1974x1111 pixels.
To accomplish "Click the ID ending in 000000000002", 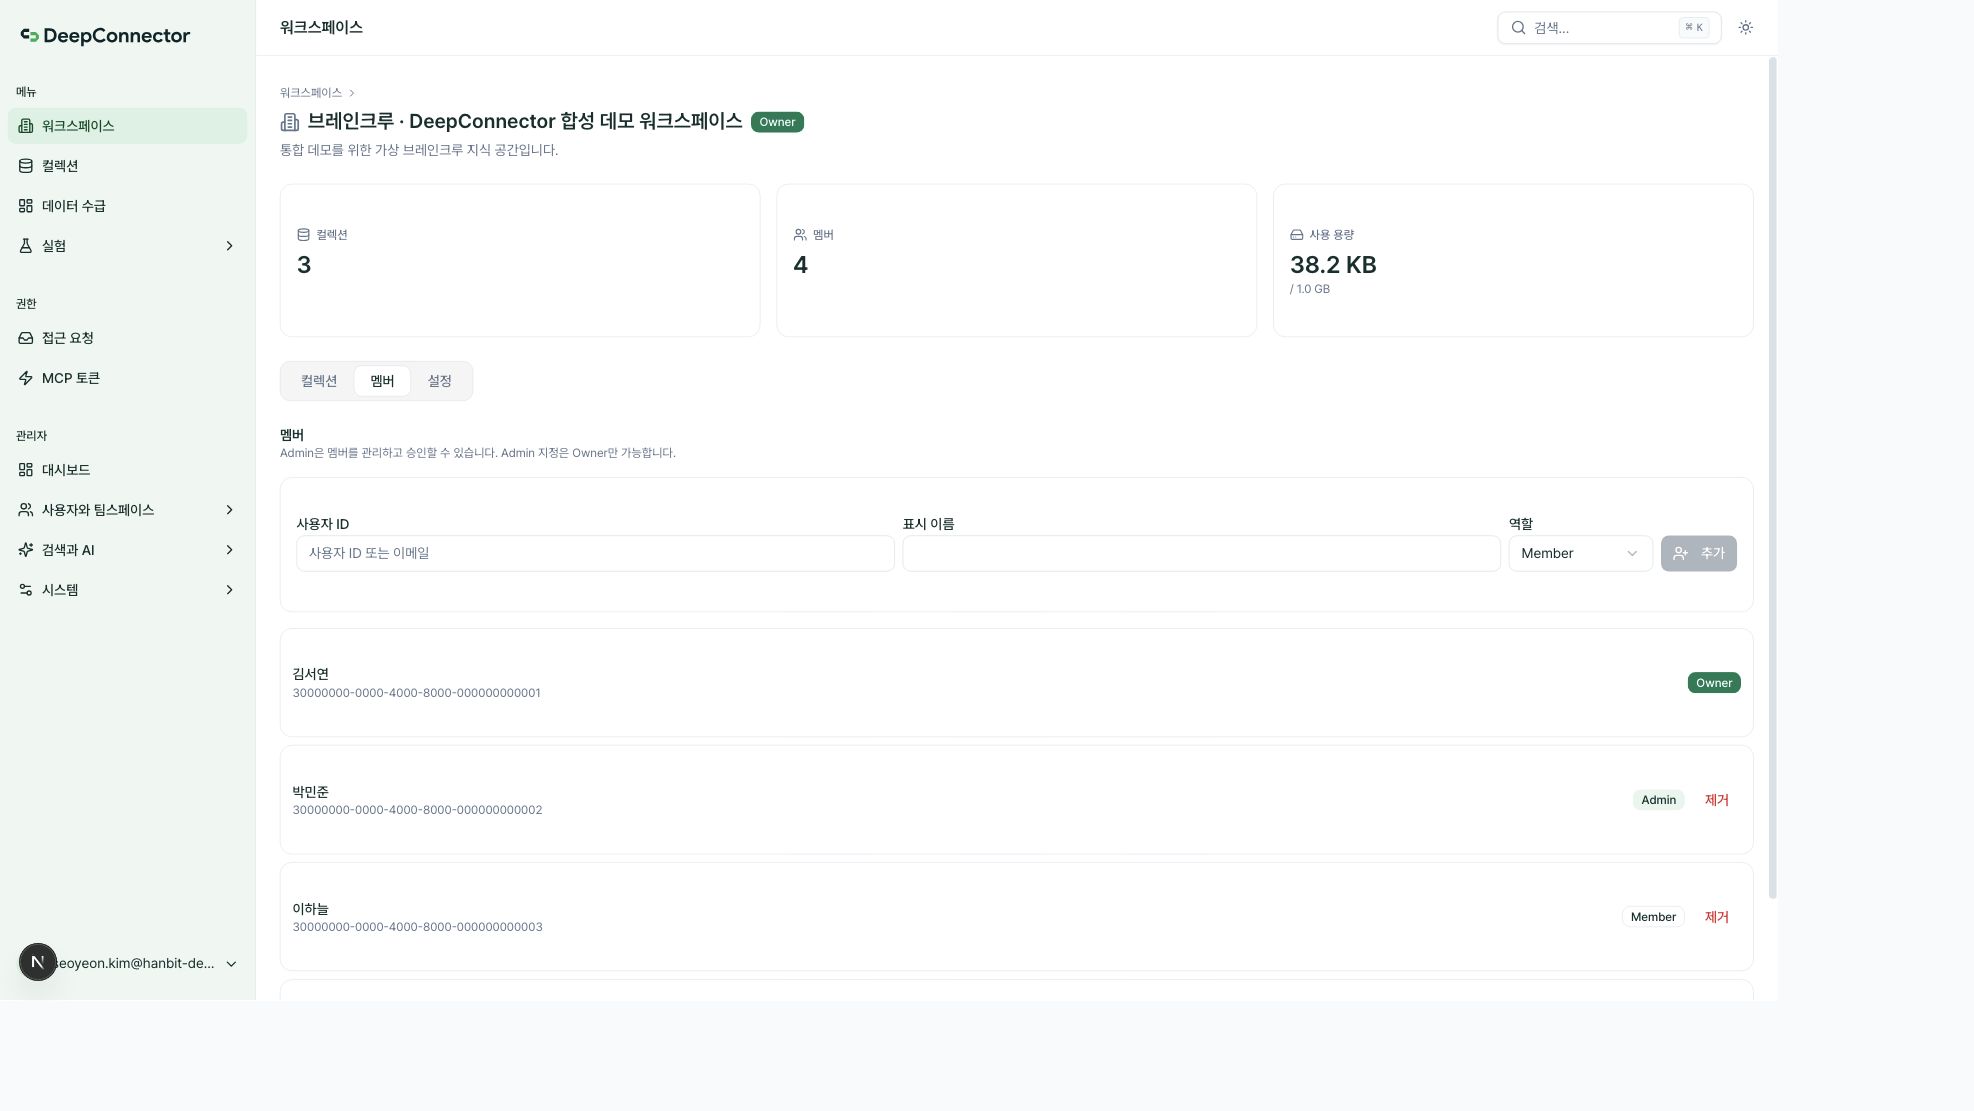I will click(418, 810).
